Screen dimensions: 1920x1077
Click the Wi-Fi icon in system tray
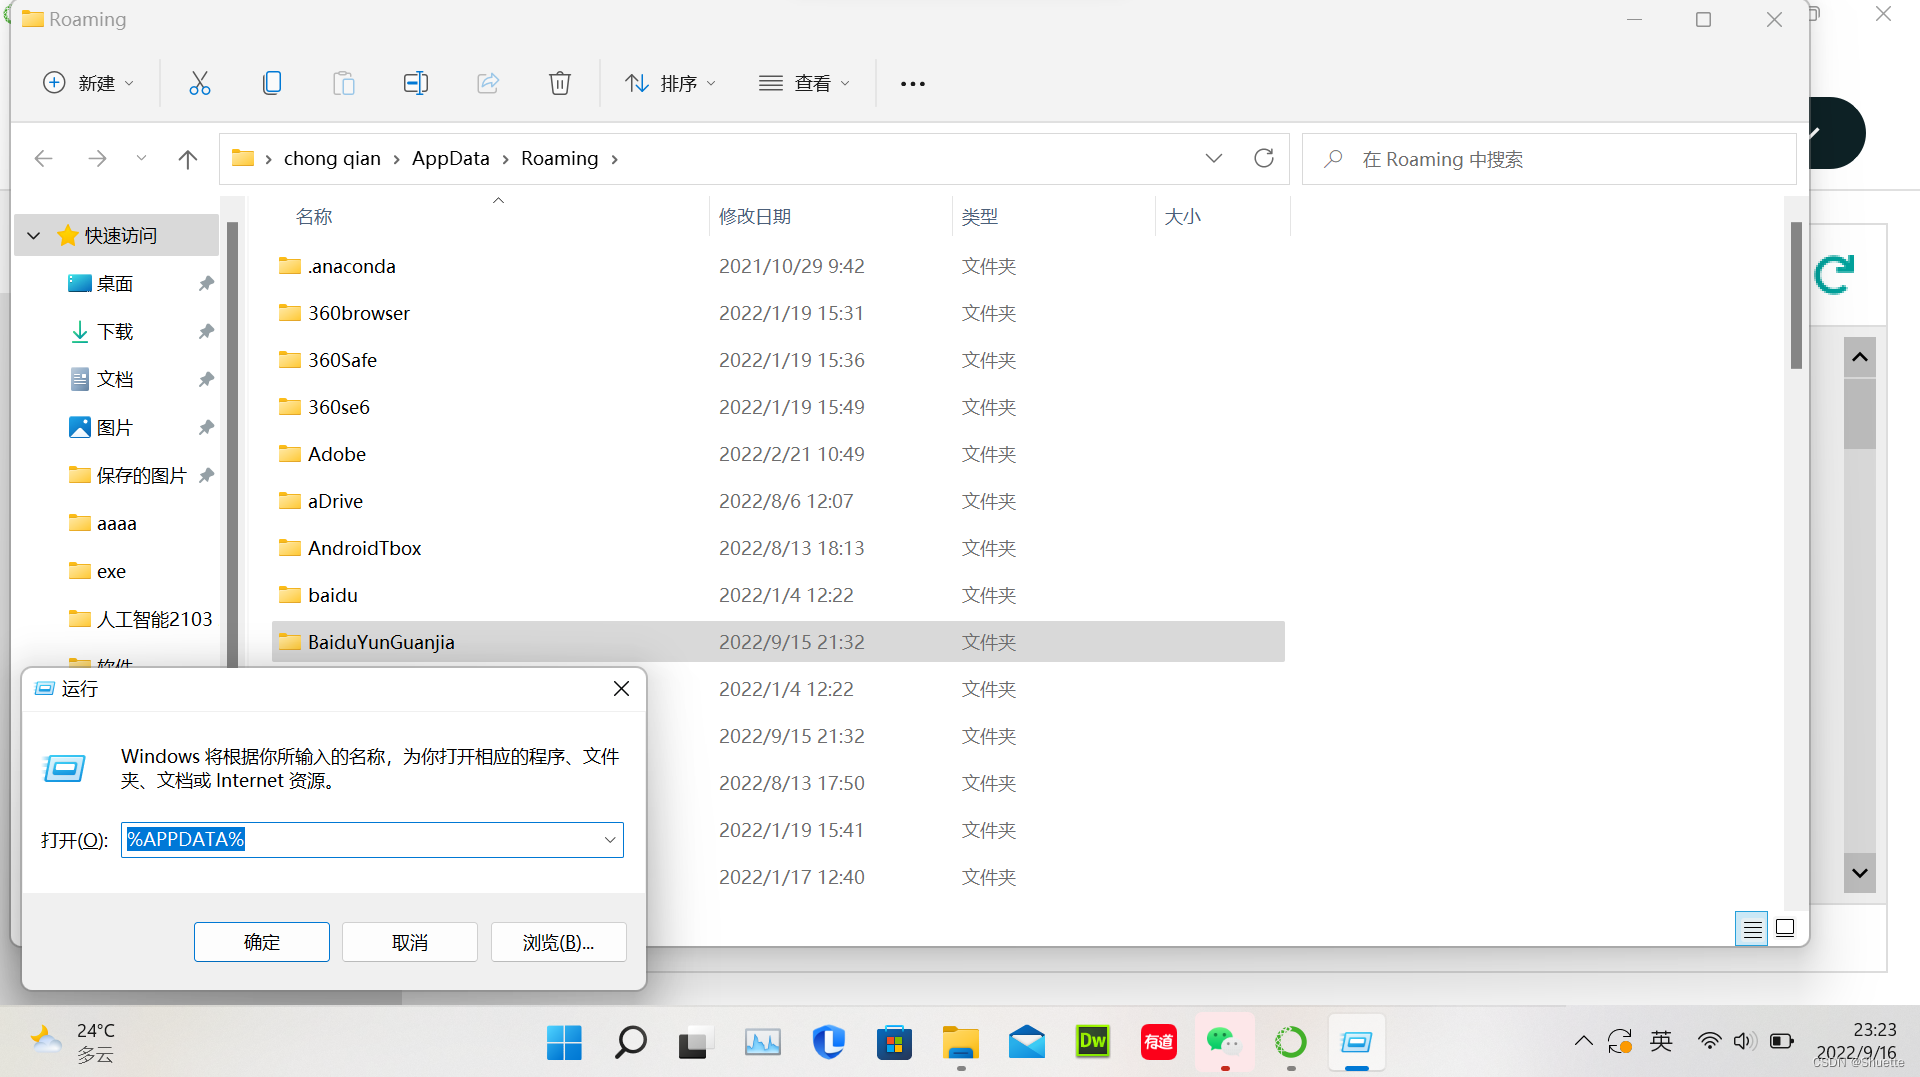coord(1709,1041)
